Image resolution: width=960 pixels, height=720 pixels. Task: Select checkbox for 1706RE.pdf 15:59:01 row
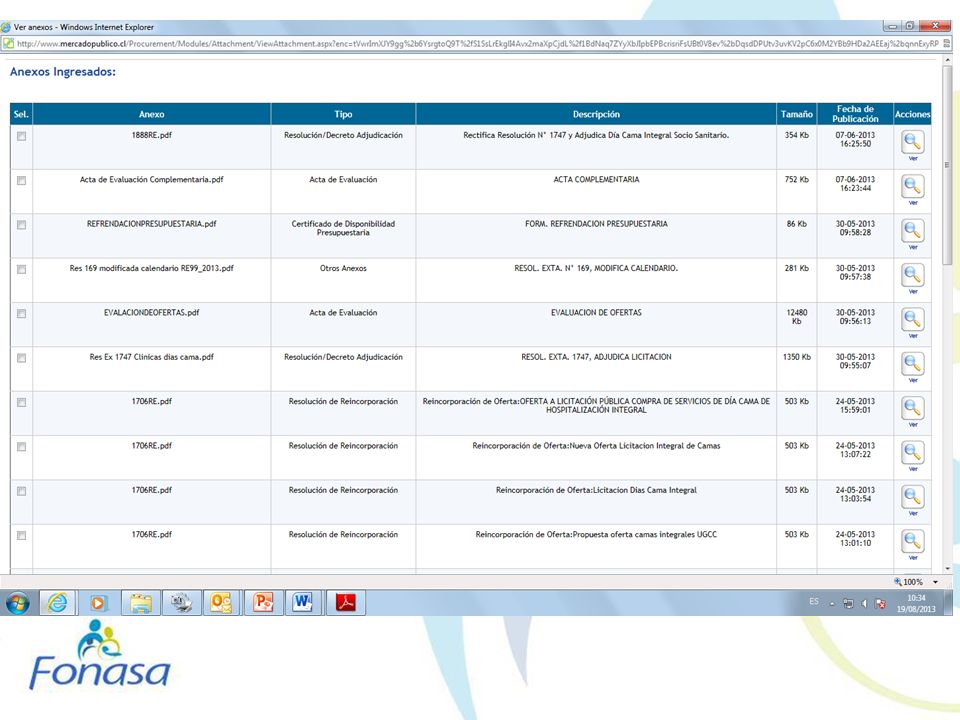click(x=21, y=402)
